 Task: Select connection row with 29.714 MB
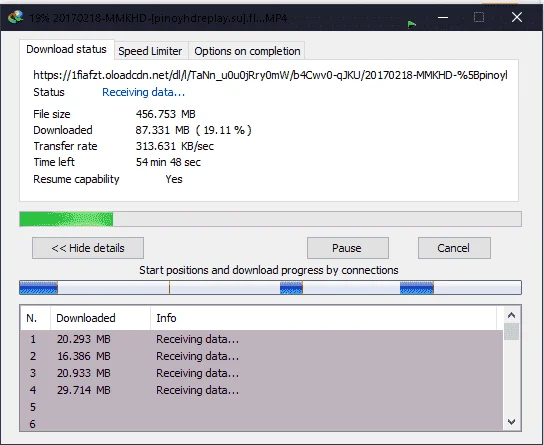pos(261,390)
